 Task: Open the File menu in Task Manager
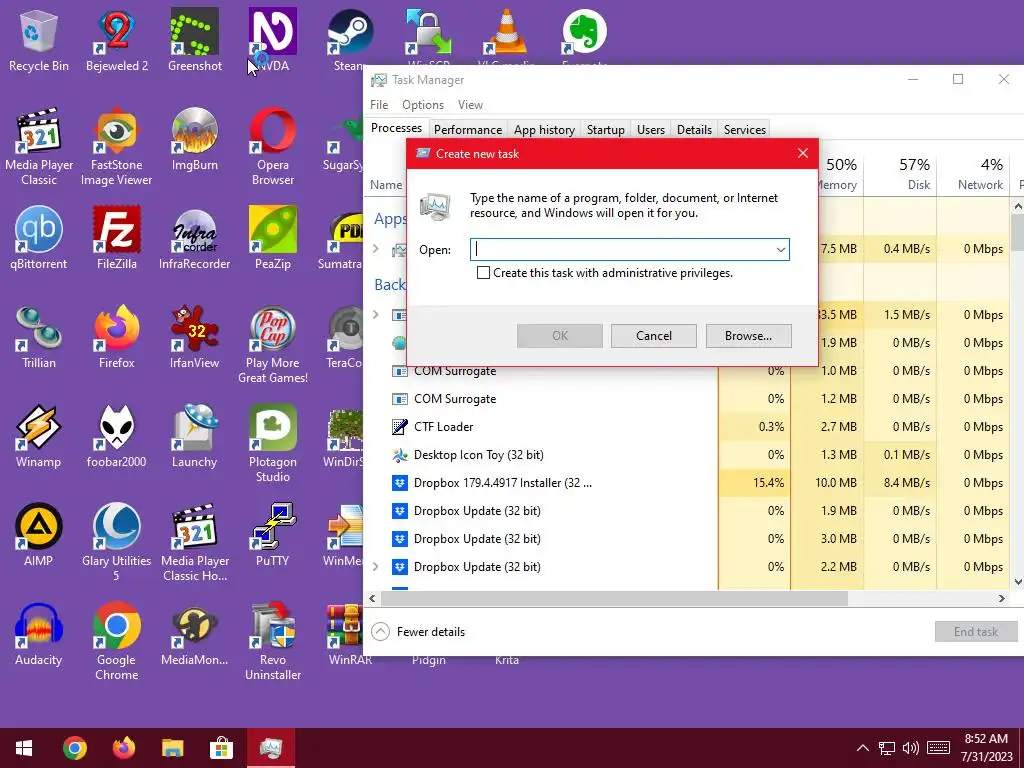point(379,104)
